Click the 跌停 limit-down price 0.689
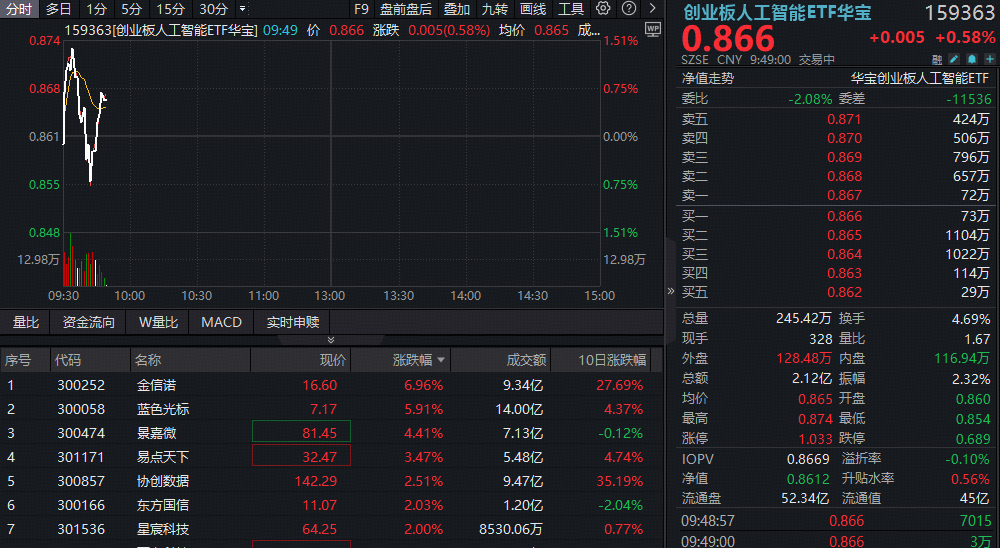The image size is (1000, 548). point(973,439)
